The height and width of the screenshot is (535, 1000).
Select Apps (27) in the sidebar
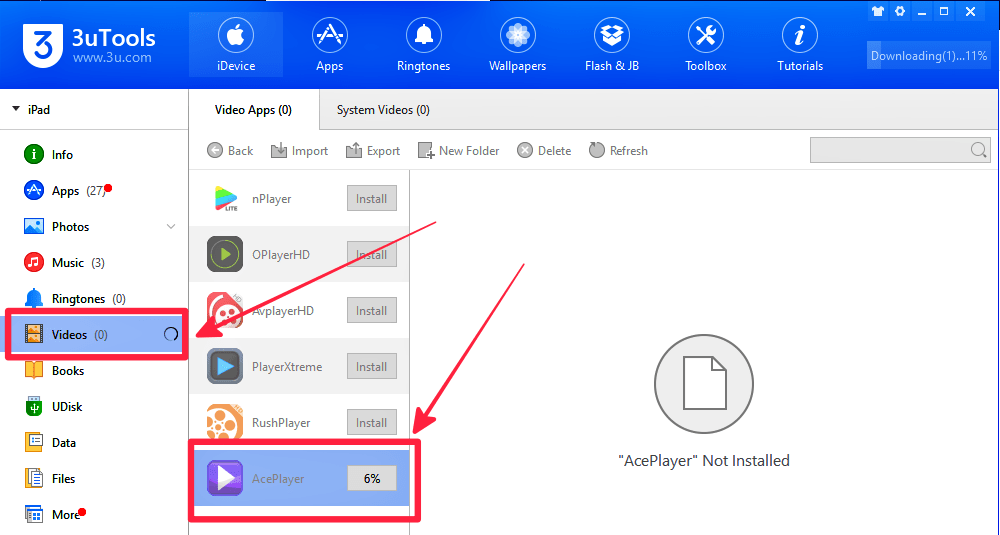pos(92,191)
